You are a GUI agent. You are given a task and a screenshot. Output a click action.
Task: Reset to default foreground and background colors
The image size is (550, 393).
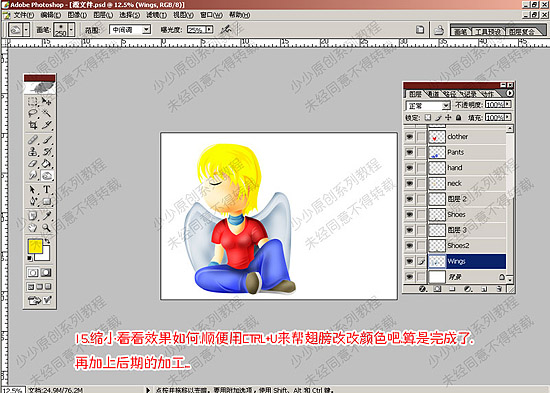tap(30, 258)
